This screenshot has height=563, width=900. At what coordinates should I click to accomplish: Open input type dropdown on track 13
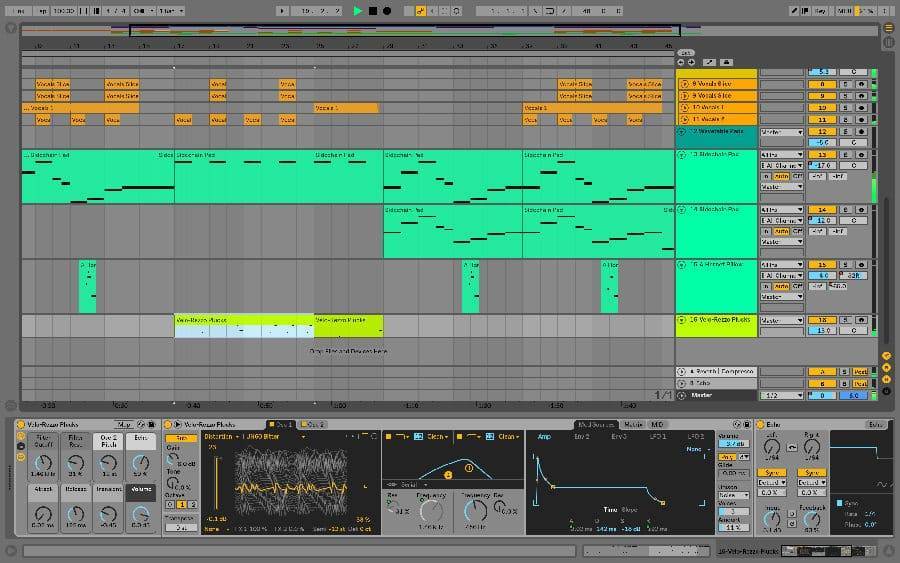coord(782,155)
